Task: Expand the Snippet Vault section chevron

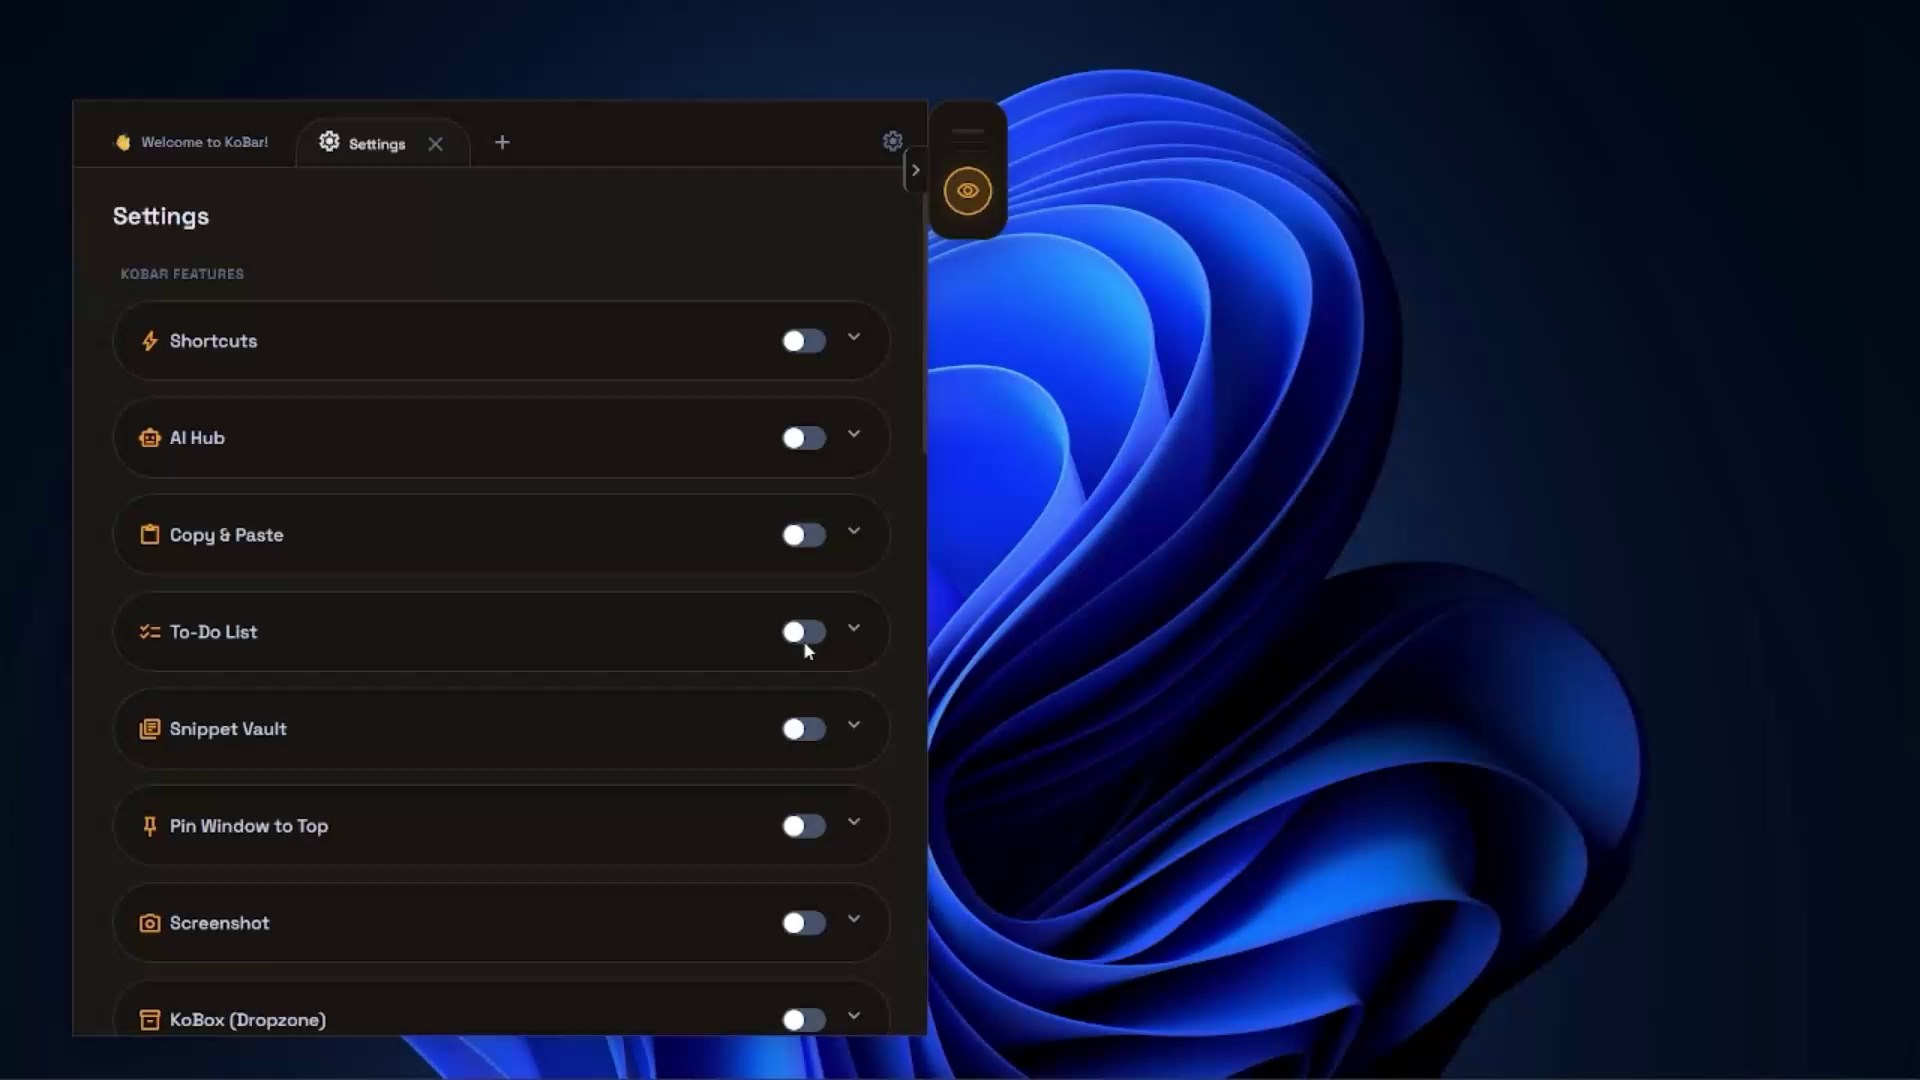Action: coord(854,725)
